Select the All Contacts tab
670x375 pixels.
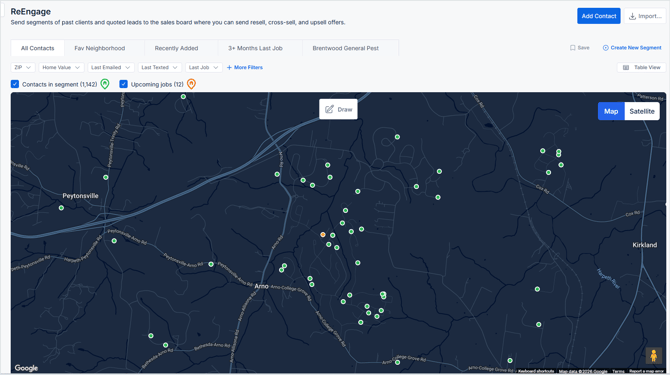38,48
